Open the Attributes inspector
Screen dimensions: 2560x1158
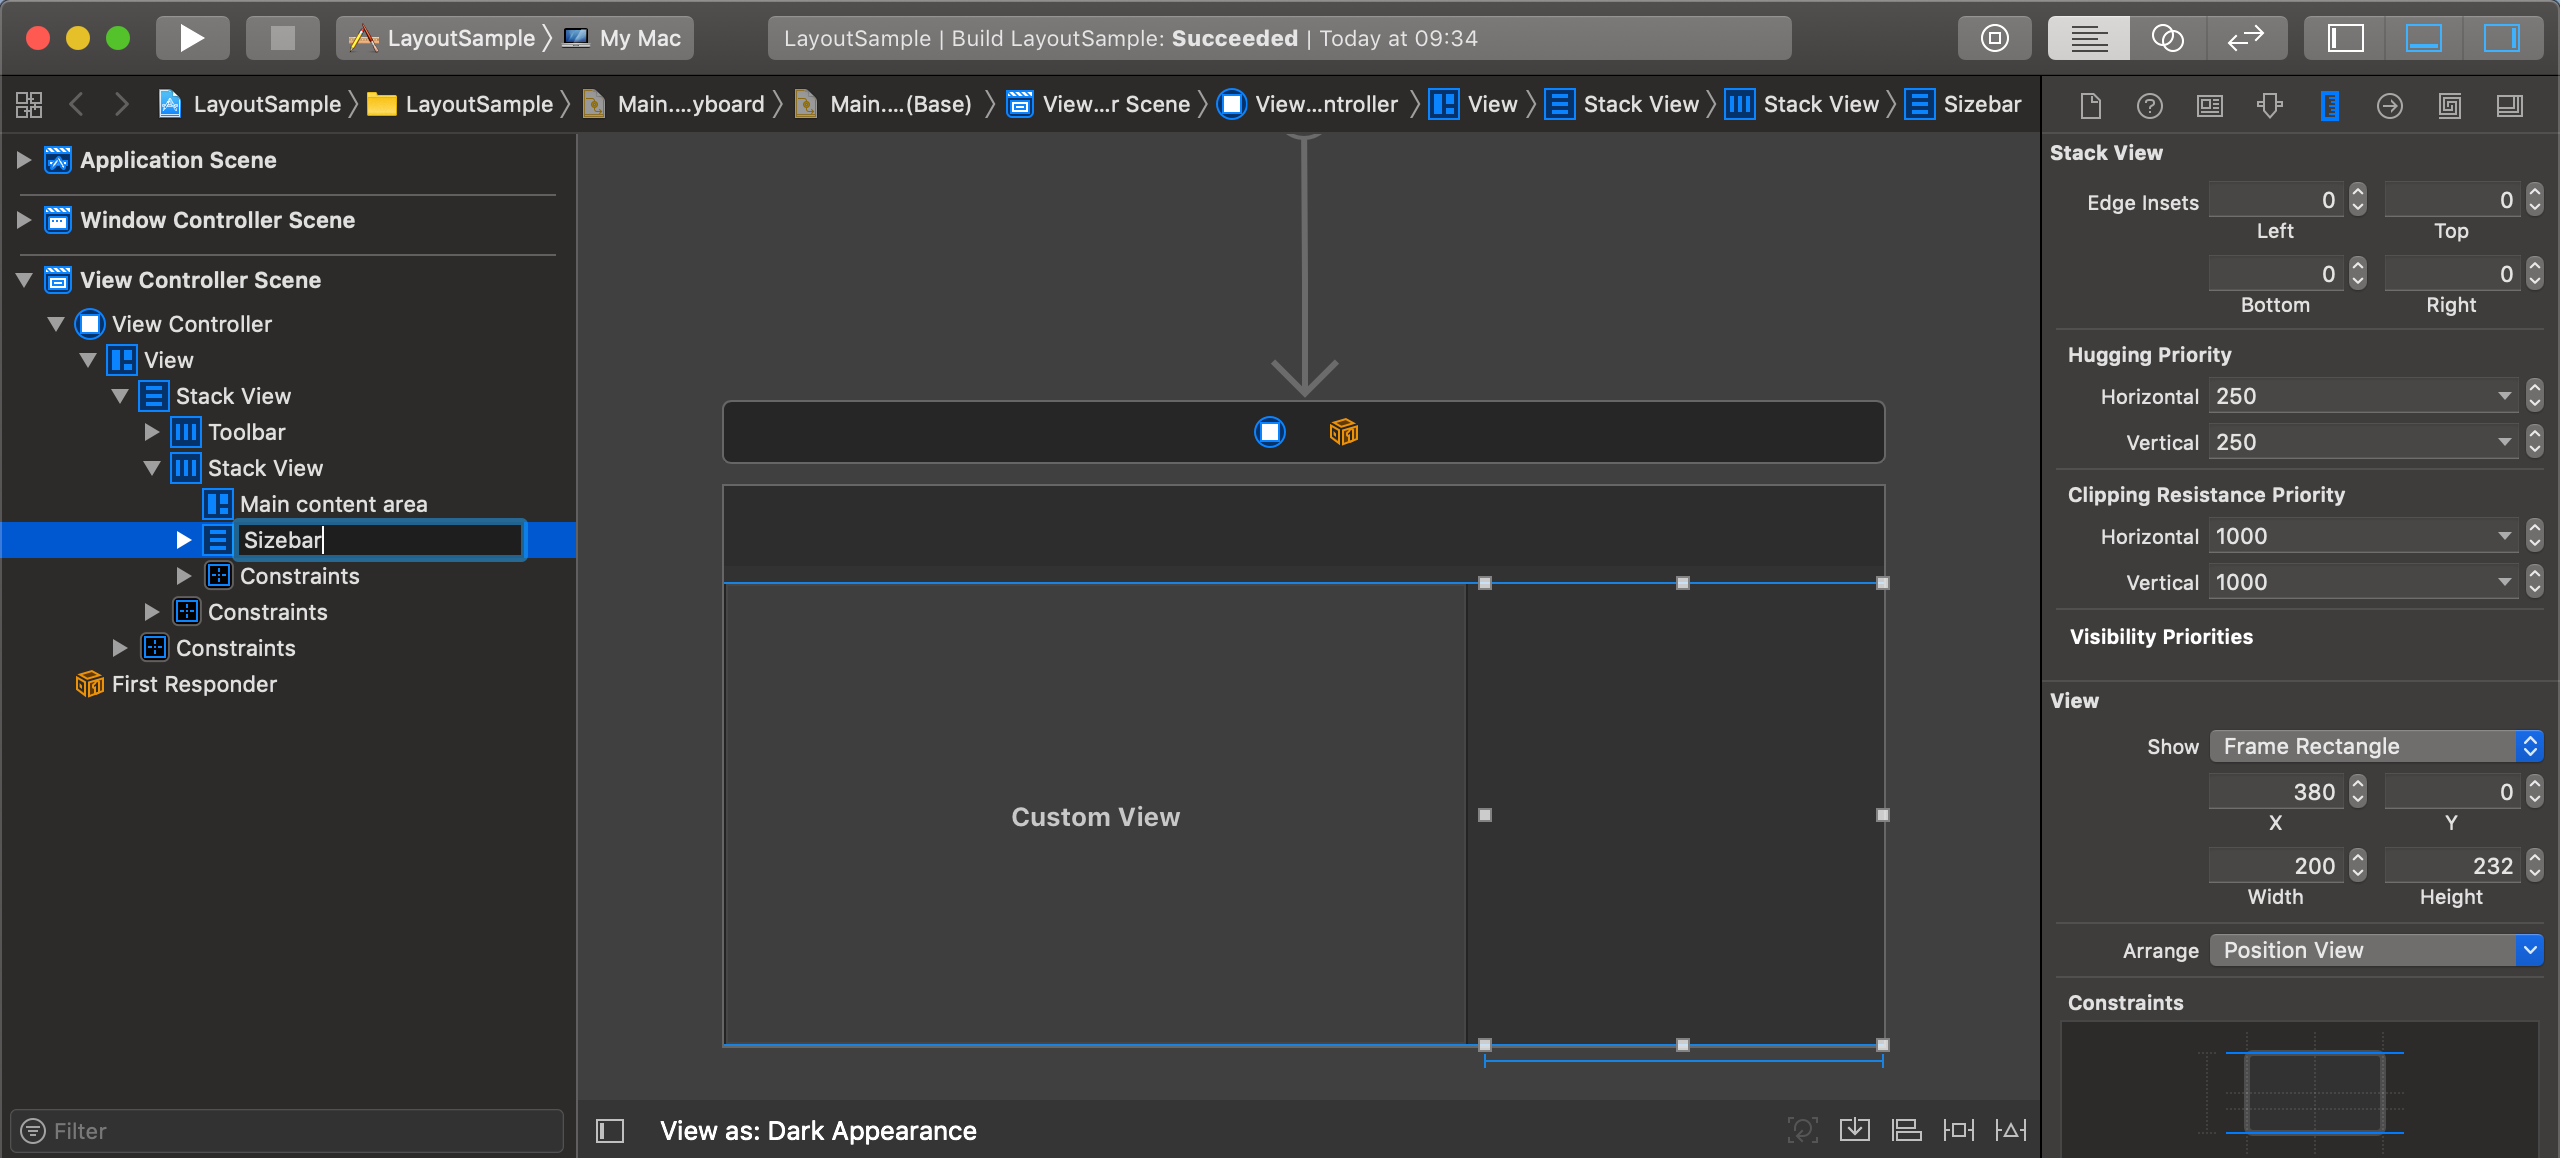2270,105
